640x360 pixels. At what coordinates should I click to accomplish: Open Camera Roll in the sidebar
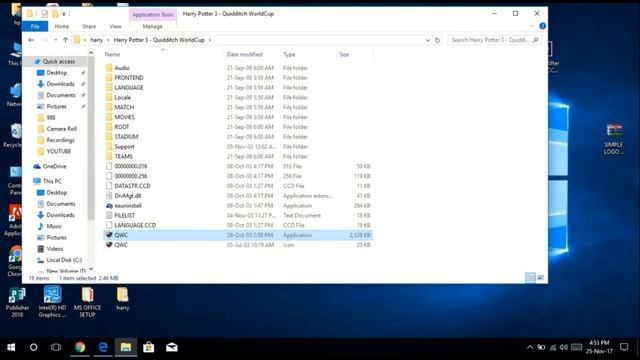tap(61, 129)
